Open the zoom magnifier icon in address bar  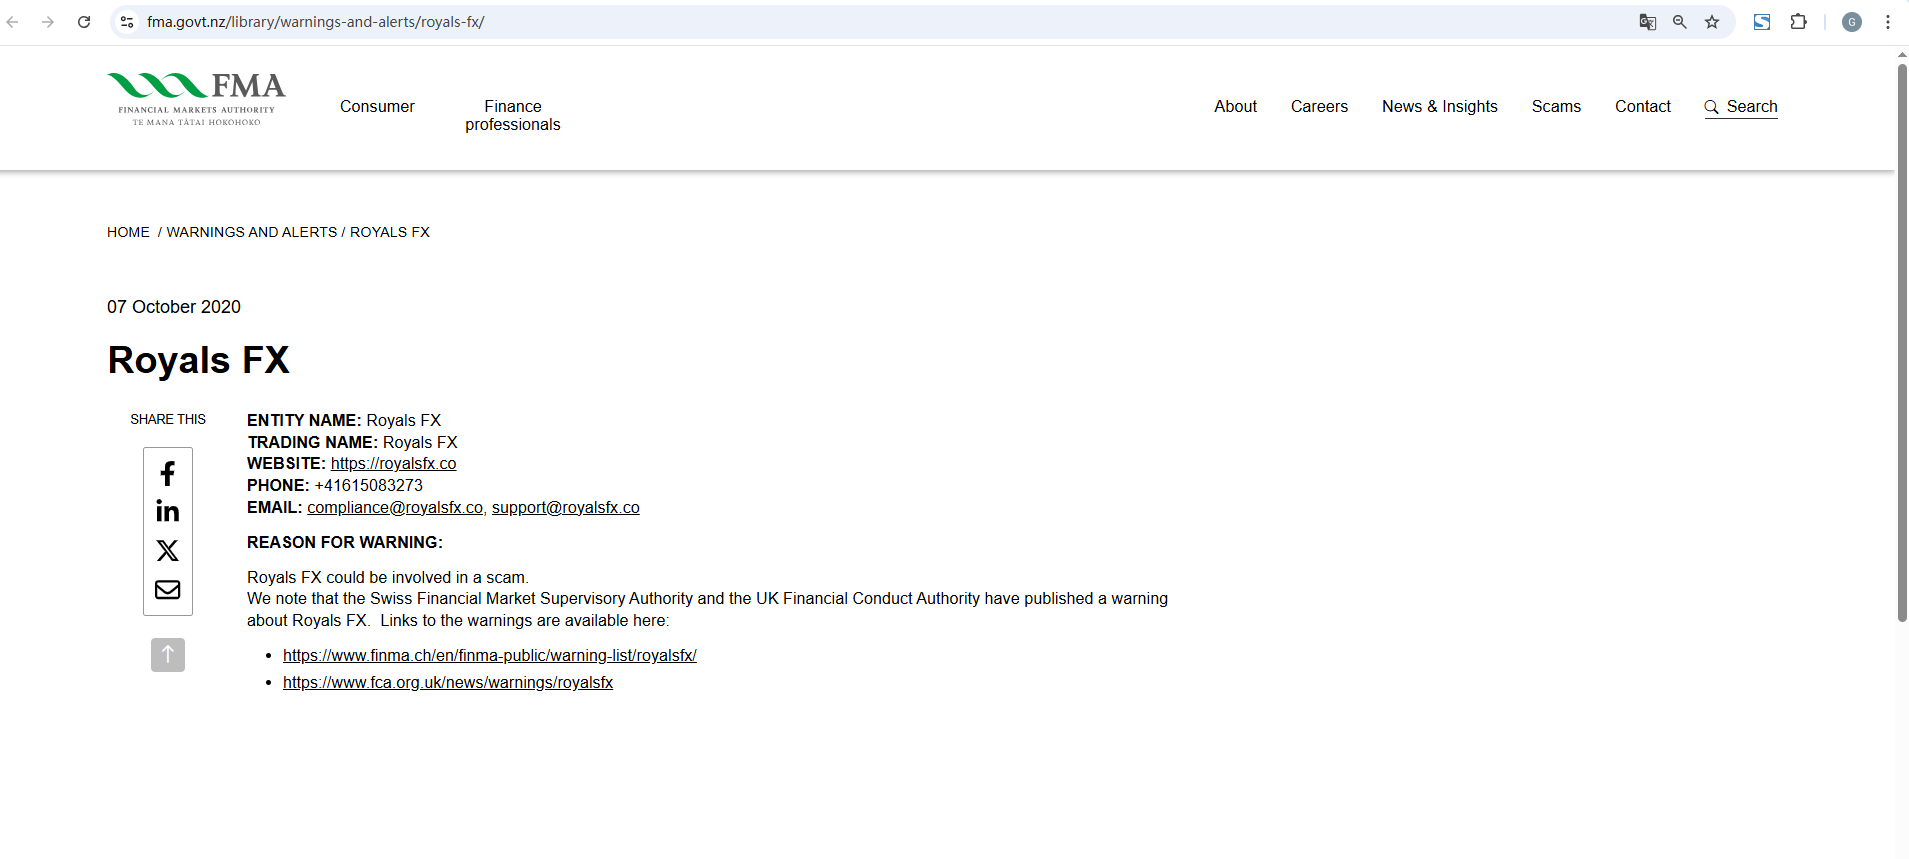click(1680, 22)
